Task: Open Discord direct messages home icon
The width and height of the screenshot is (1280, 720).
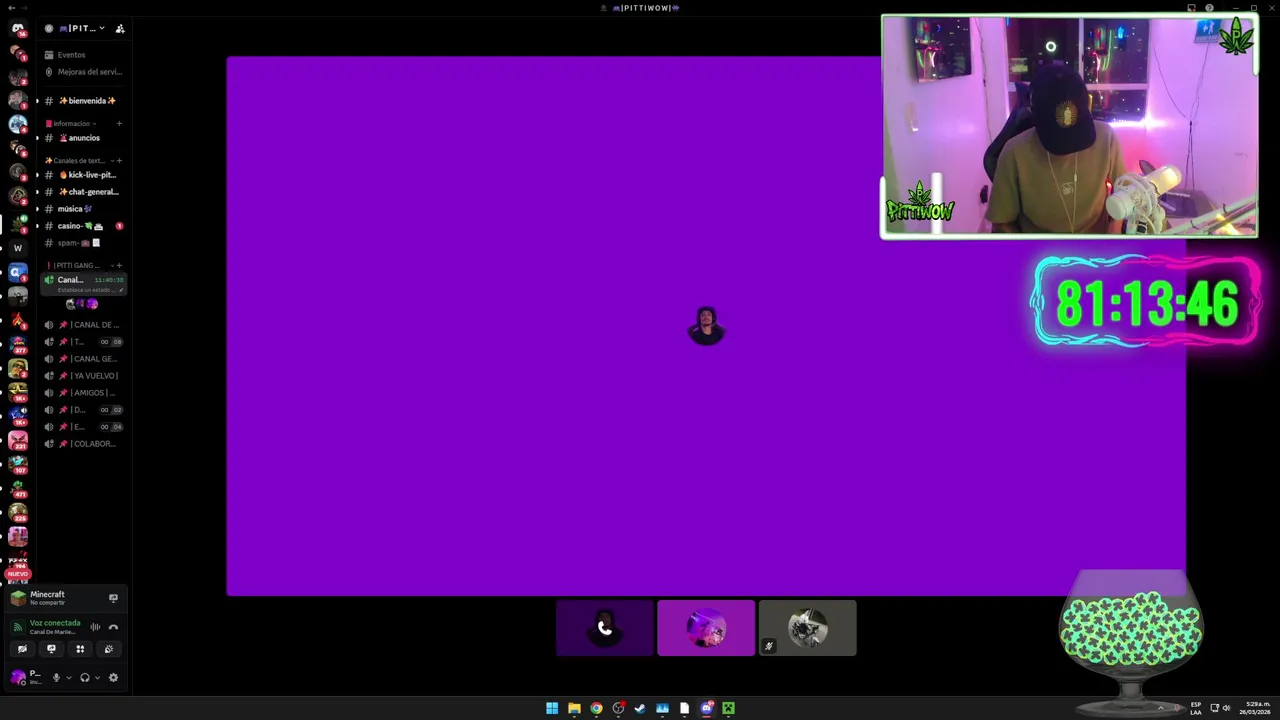Action: point(17,29)
